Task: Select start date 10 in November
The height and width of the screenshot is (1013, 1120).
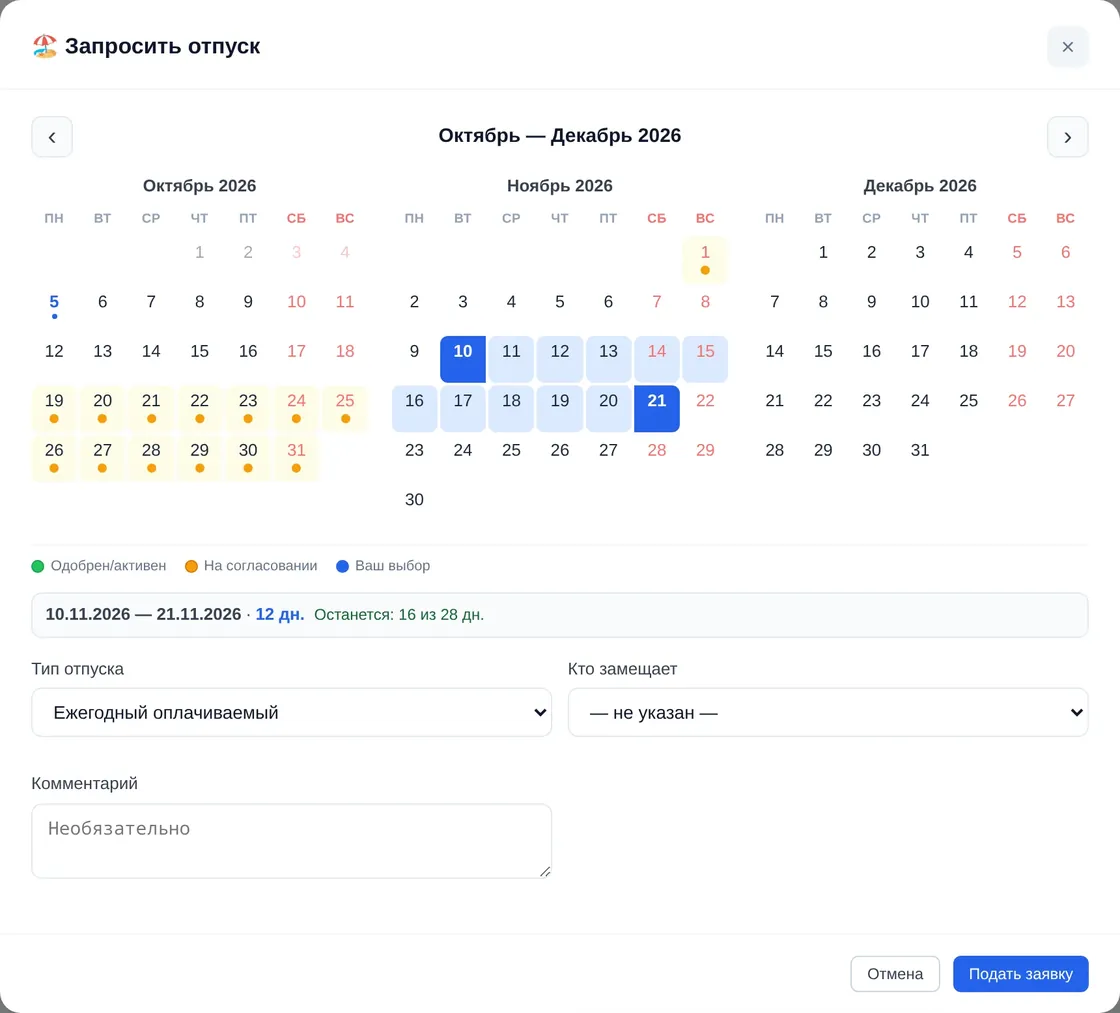Action: coord(463,359)
